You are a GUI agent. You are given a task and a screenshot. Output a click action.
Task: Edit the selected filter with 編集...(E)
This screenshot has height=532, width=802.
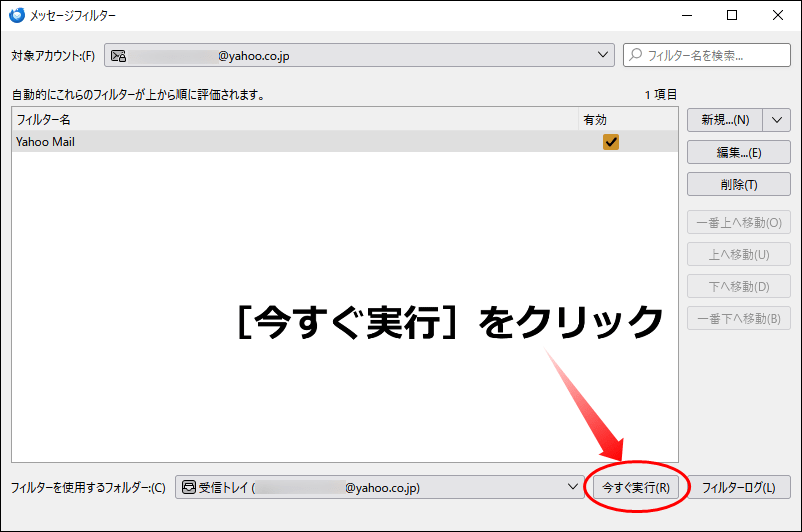(739, 152)
